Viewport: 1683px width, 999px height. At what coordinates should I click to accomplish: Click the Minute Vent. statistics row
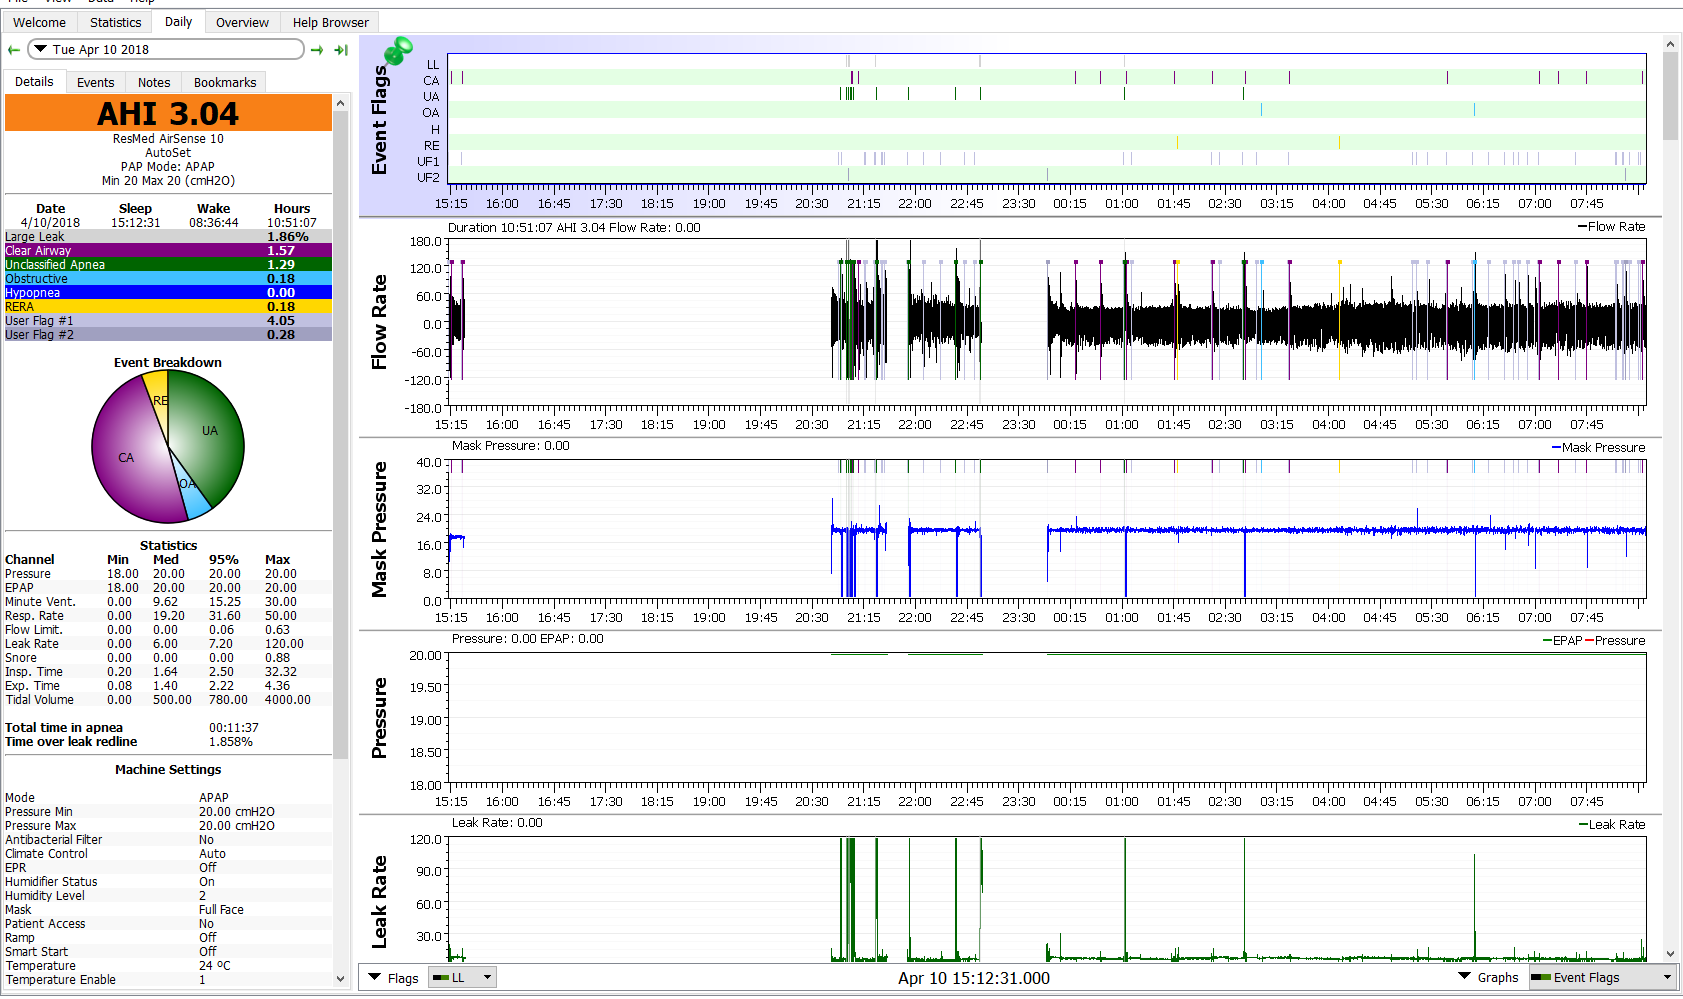(168, 602)
